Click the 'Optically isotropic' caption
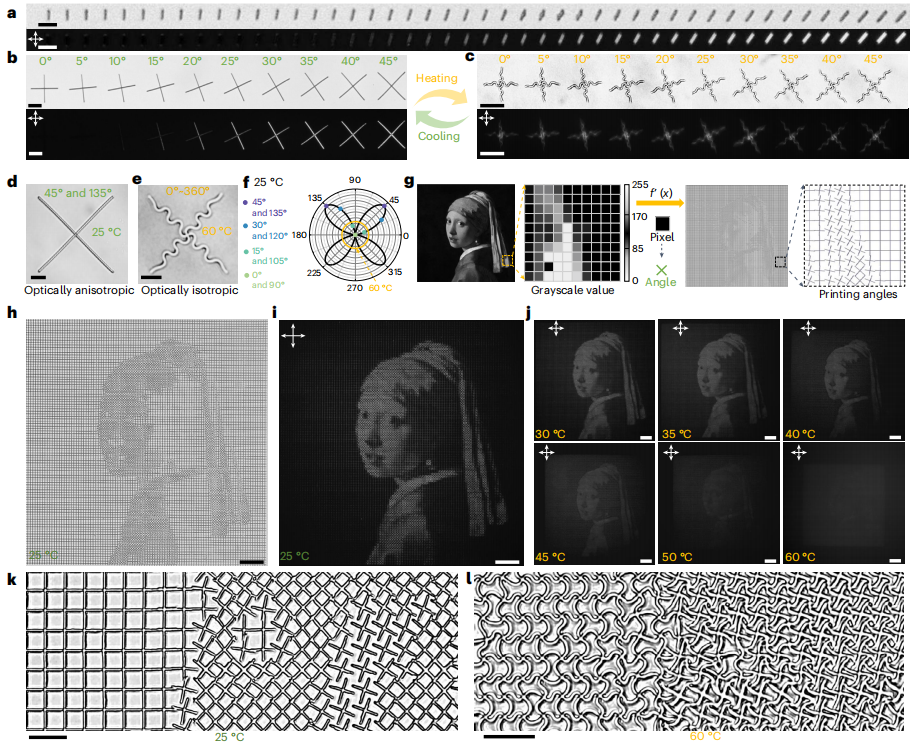 pos(190,290)
